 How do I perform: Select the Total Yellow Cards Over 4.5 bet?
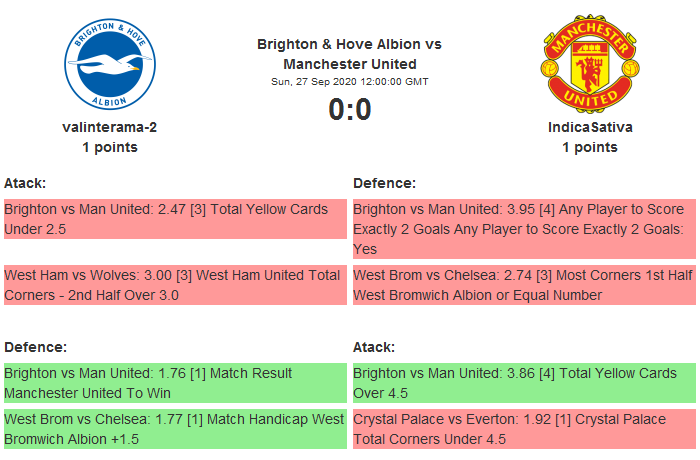[x=524, y=383]
